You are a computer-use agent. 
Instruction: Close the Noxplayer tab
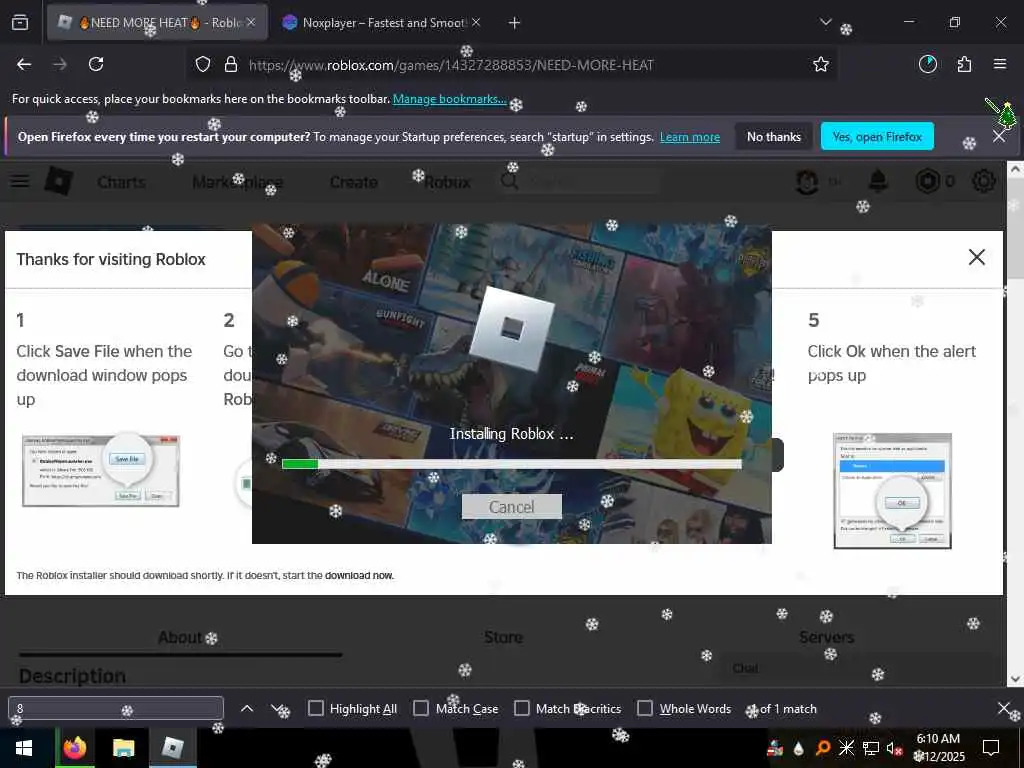[x=476, y=22]
